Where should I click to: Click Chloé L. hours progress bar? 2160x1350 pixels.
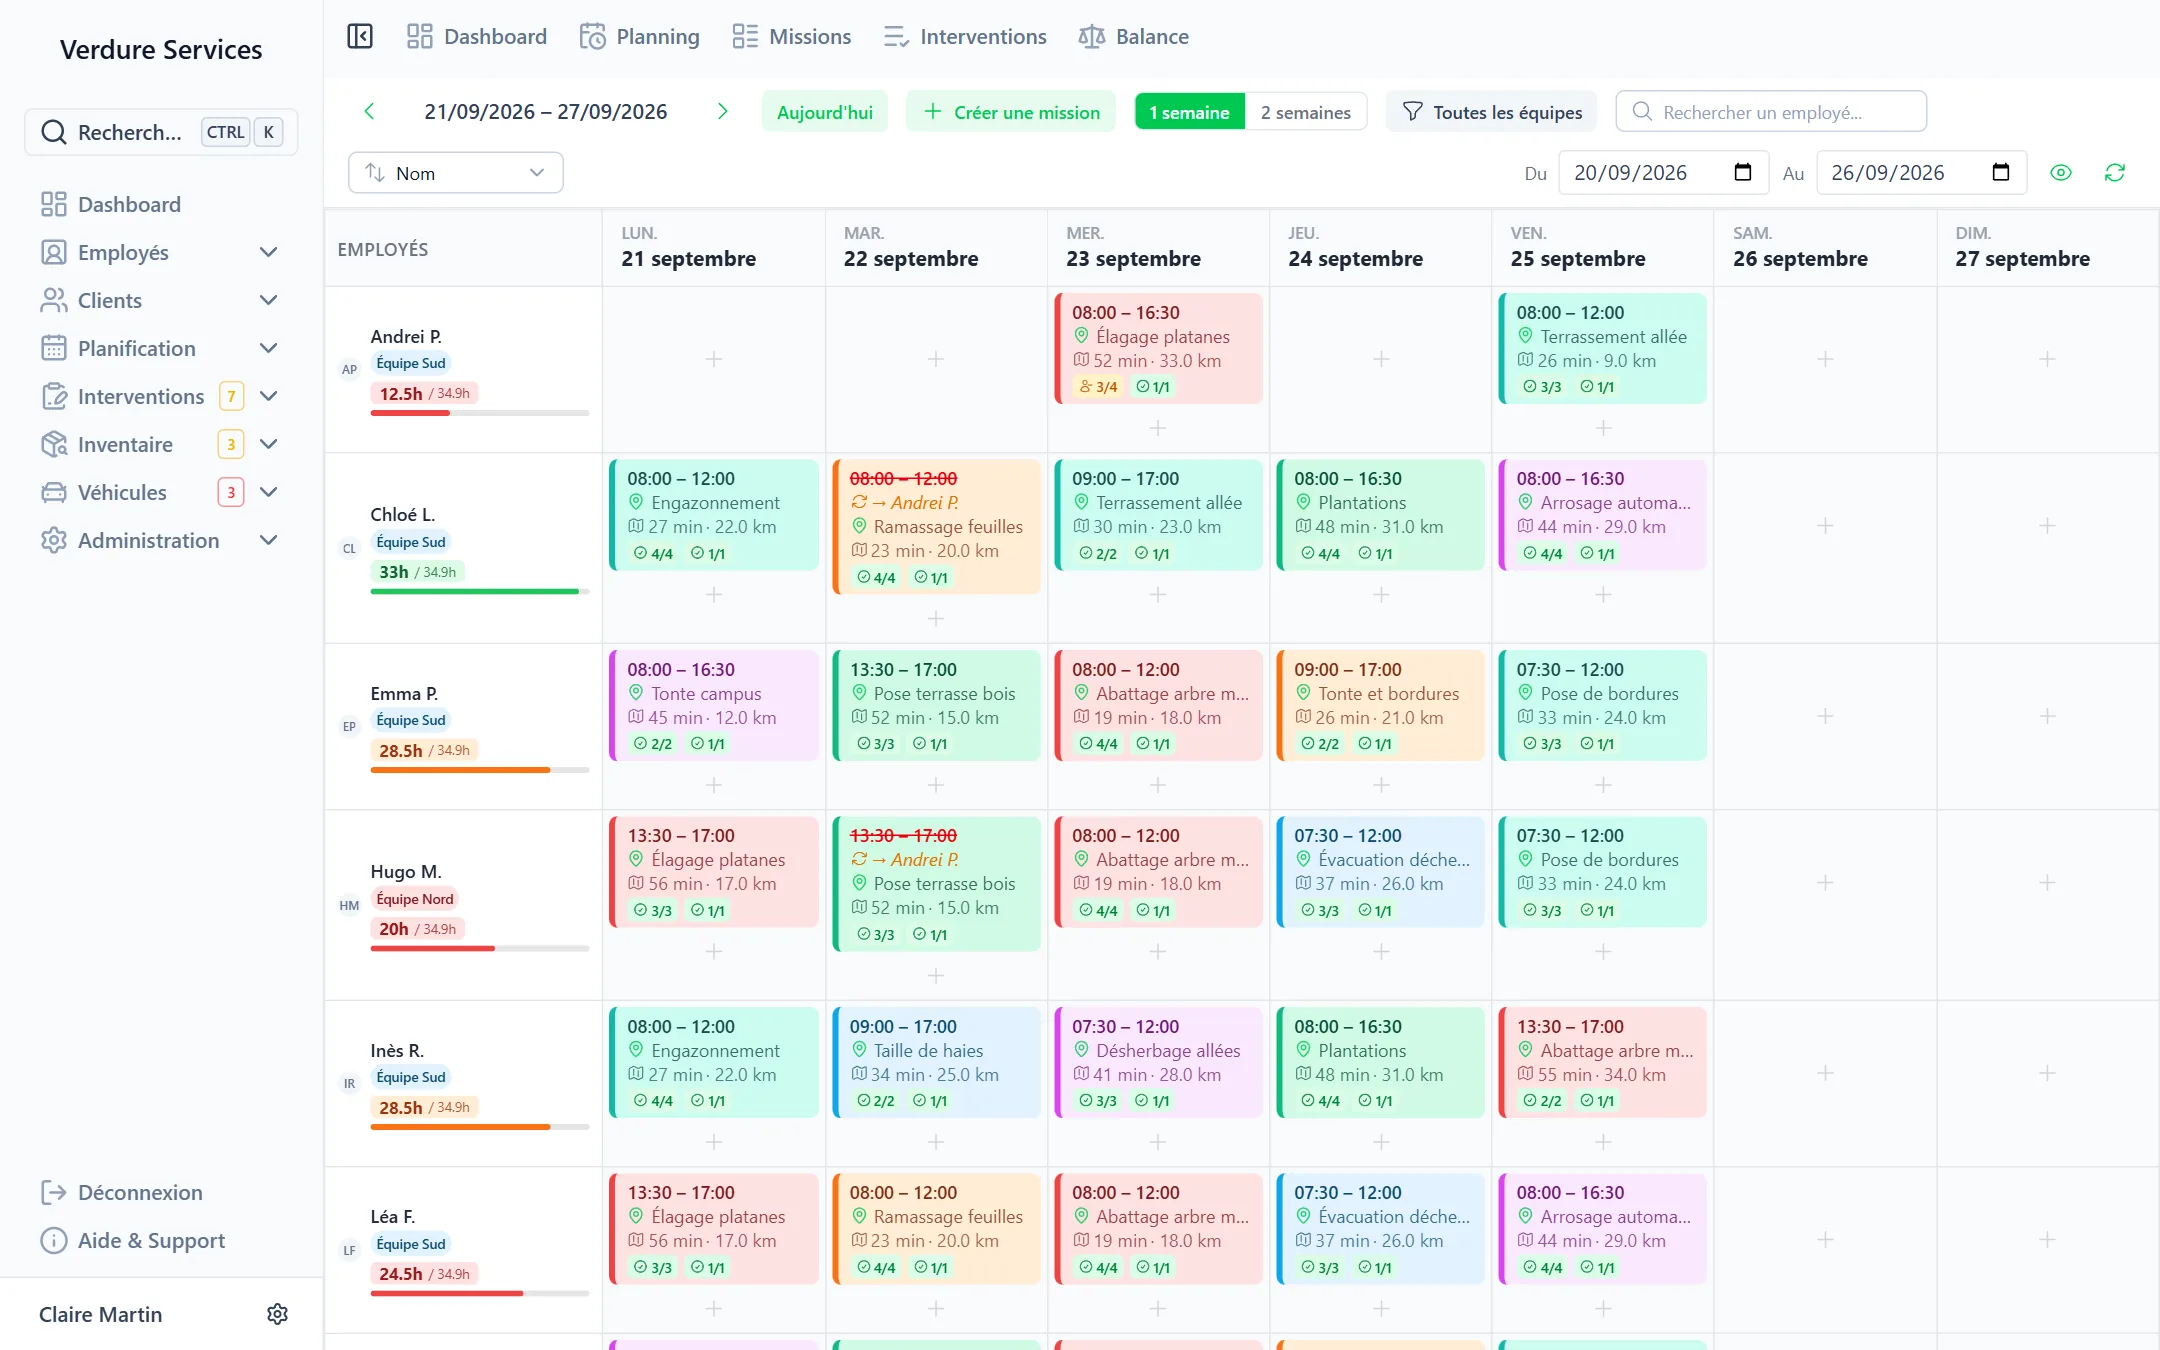[x=480, y=591]
